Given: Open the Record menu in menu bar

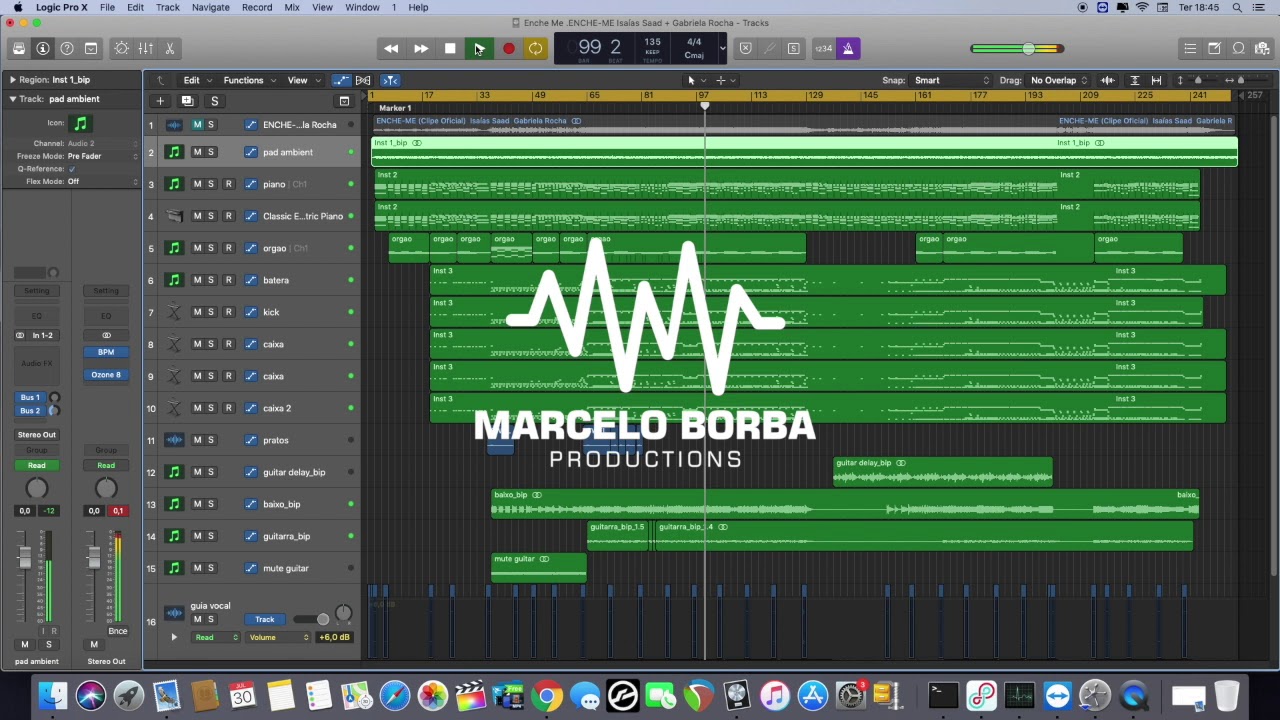Looking at the screenshot, I should tap(257, 7).
